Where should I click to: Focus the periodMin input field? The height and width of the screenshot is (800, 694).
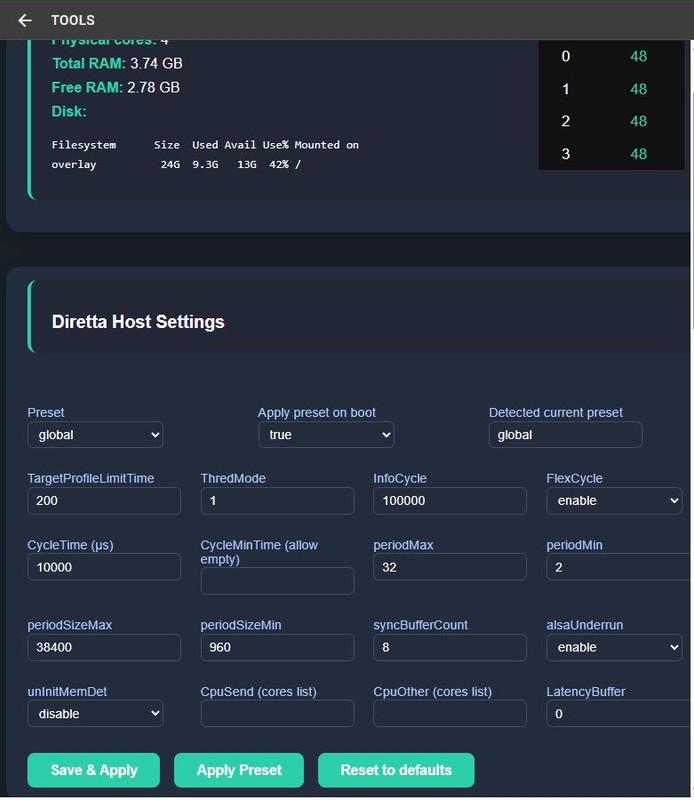coord(618,567)
